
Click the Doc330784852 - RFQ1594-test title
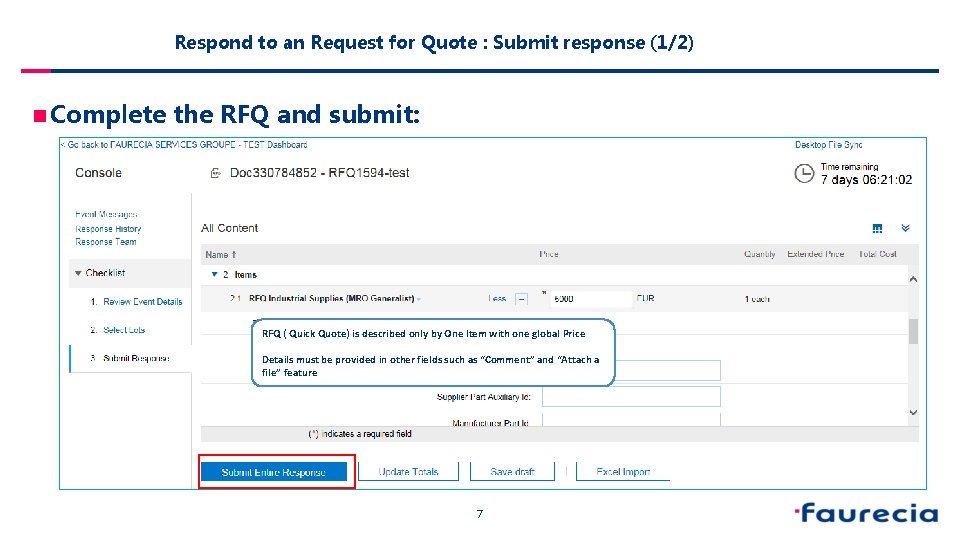tap(320, 173)
